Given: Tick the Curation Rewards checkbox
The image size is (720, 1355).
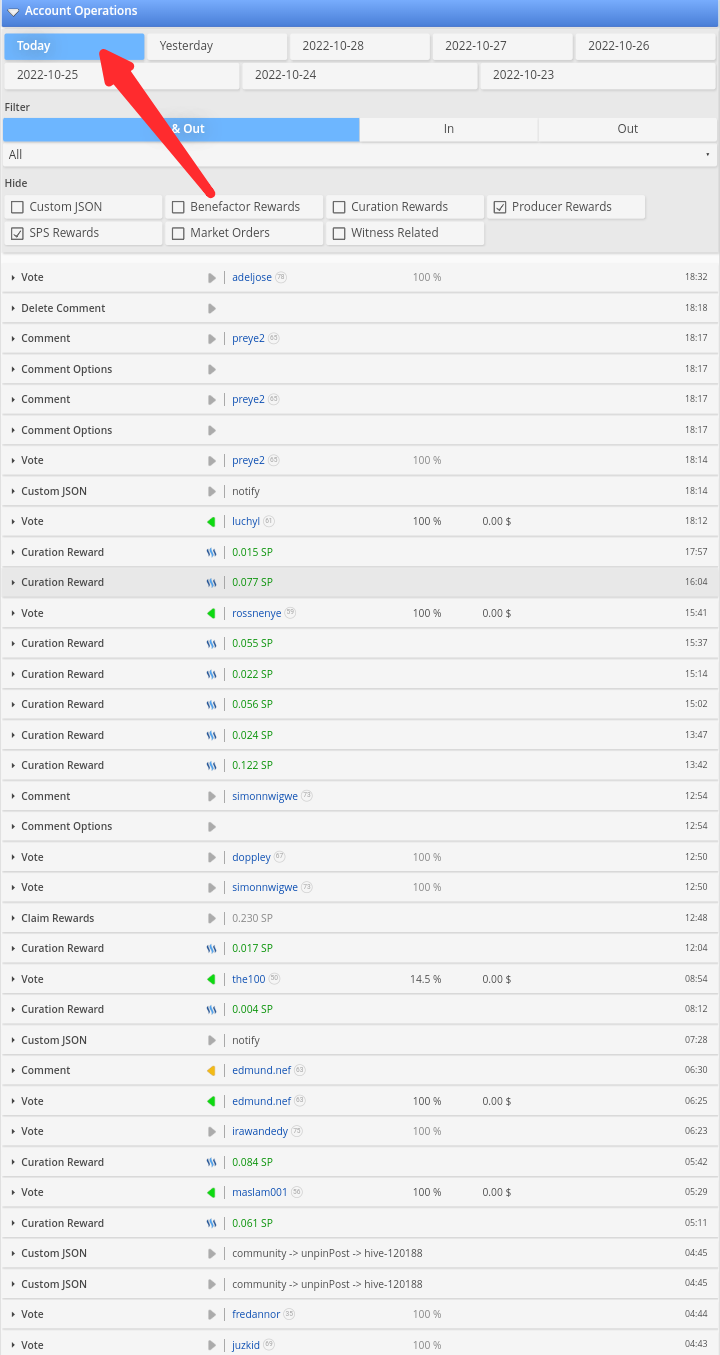Looking at the screenshot, I should [339, 207].
